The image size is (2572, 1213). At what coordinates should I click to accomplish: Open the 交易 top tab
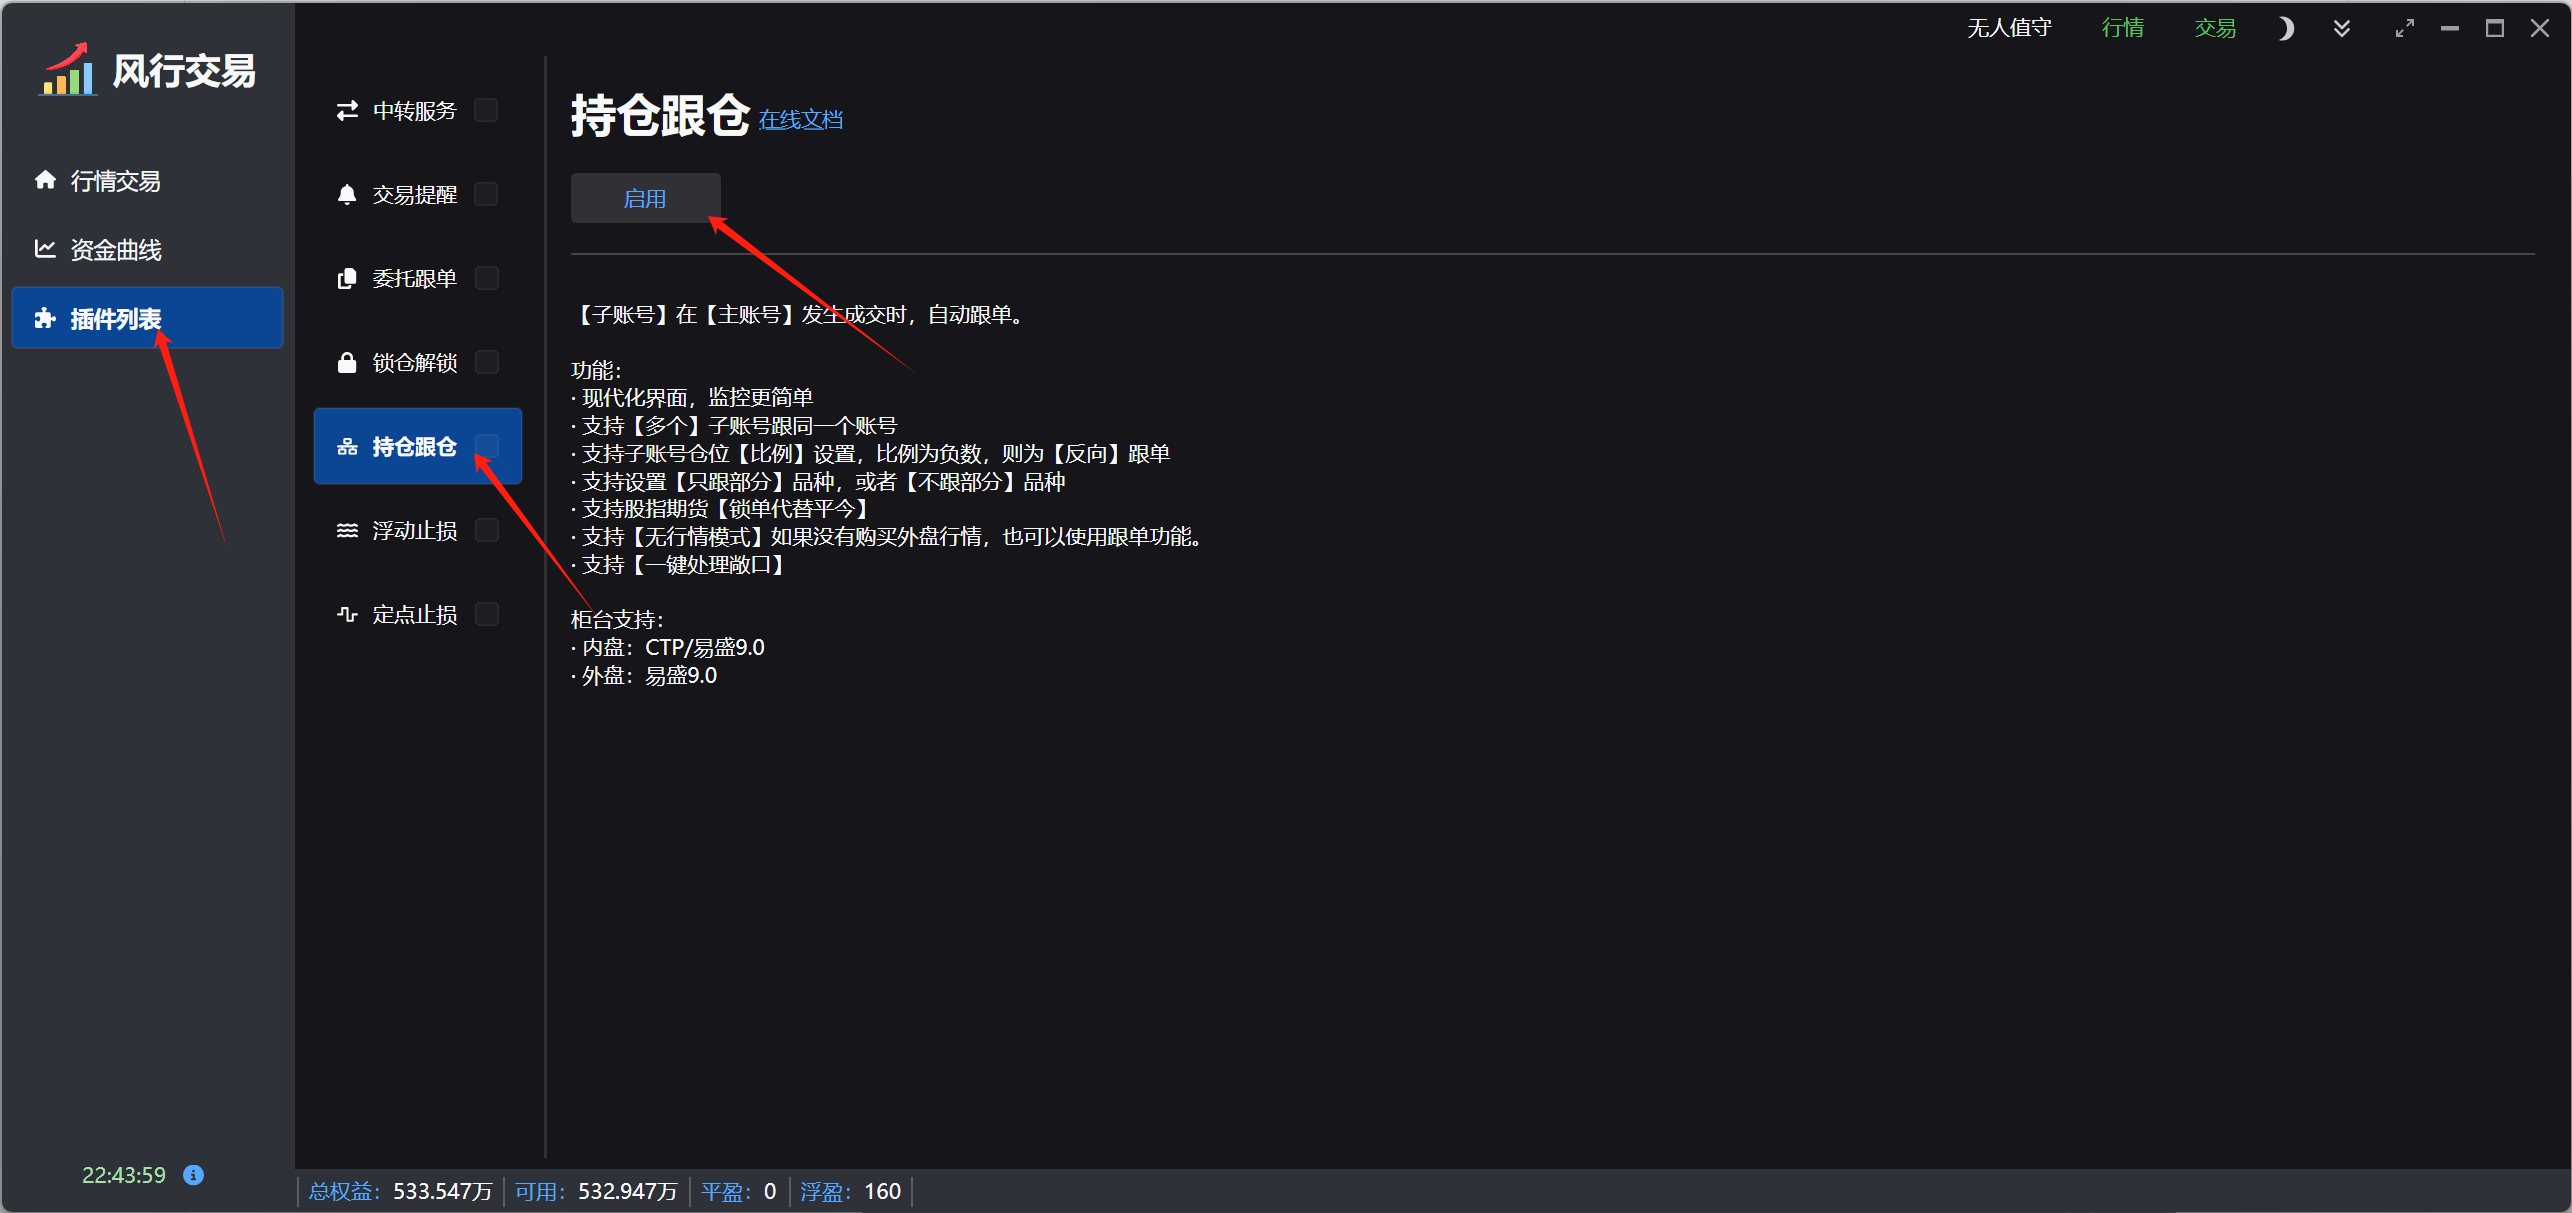point(2215,29)
